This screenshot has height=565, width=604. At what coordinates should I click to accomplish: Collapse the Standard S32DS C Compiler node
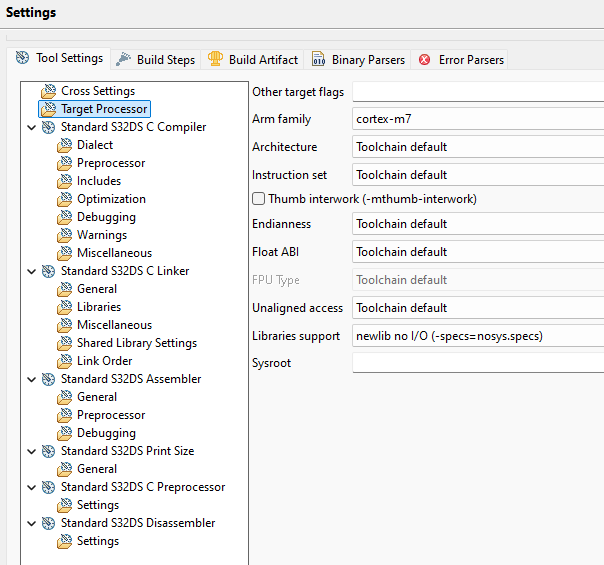32,127
